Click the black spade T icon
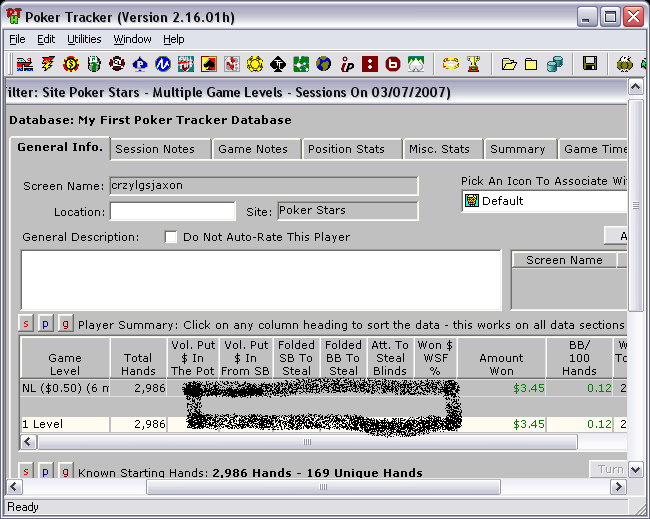 click(278, 64)
